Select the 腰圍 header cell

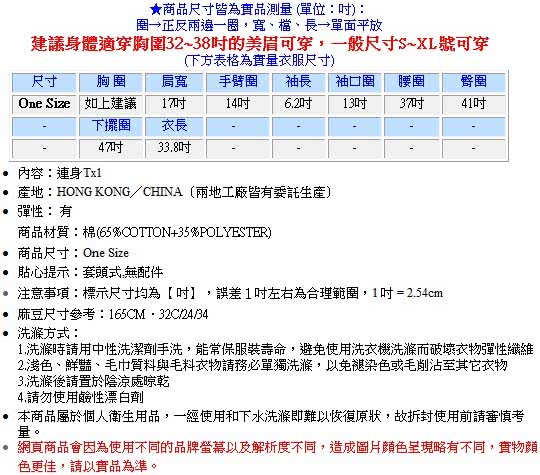tap(411, 82)
